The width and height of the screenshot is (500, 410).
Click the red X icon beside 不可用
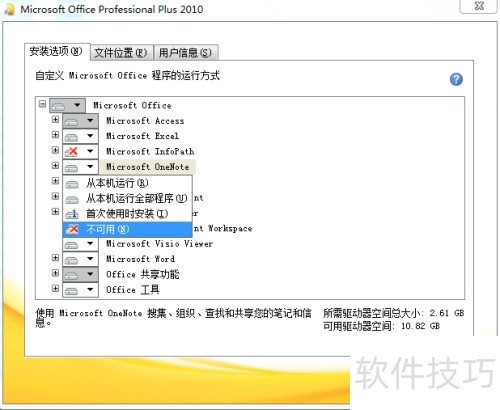pyautogui.click(x=72, y=229)
